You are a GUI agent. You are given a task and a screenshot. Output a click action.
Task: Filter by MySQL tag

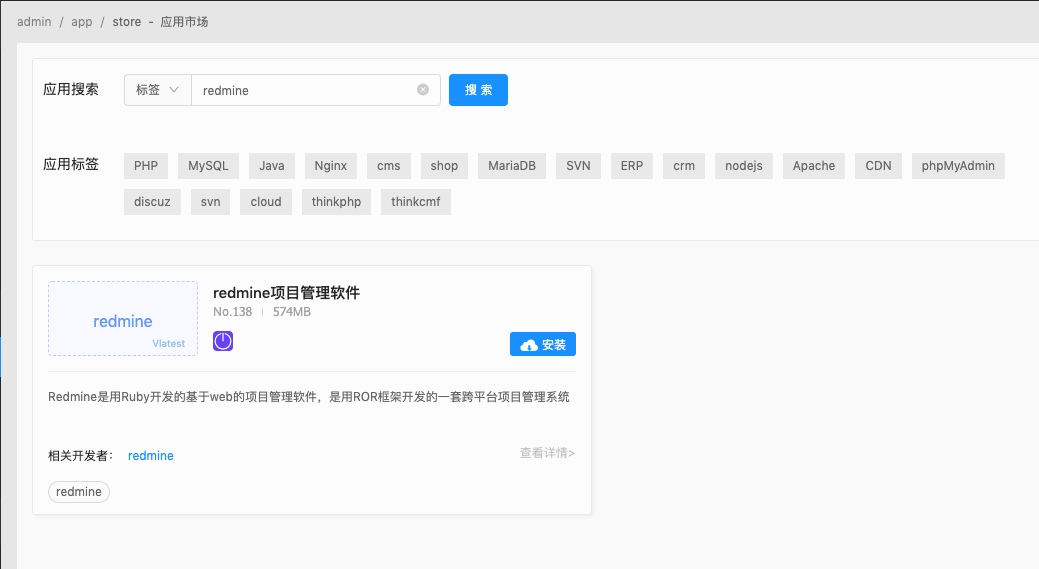(208, 166)
